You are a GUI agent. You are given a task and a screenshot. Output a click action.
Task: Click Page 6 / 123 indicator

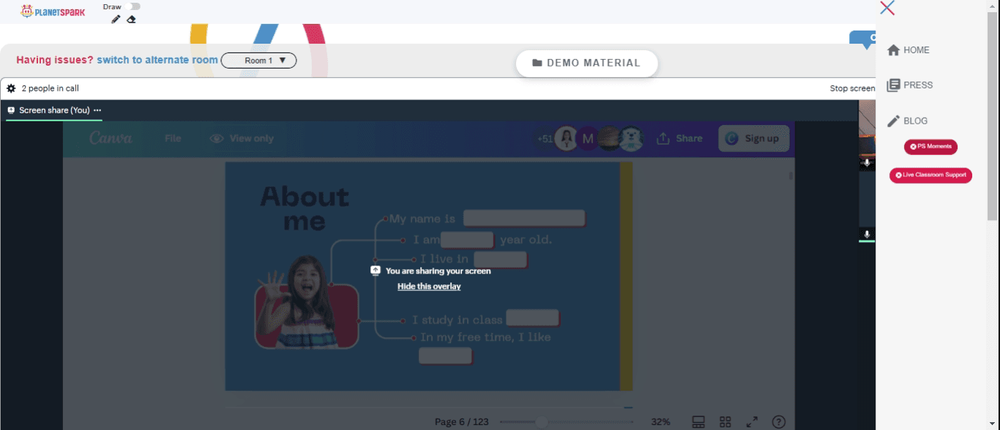click(462, 422)
